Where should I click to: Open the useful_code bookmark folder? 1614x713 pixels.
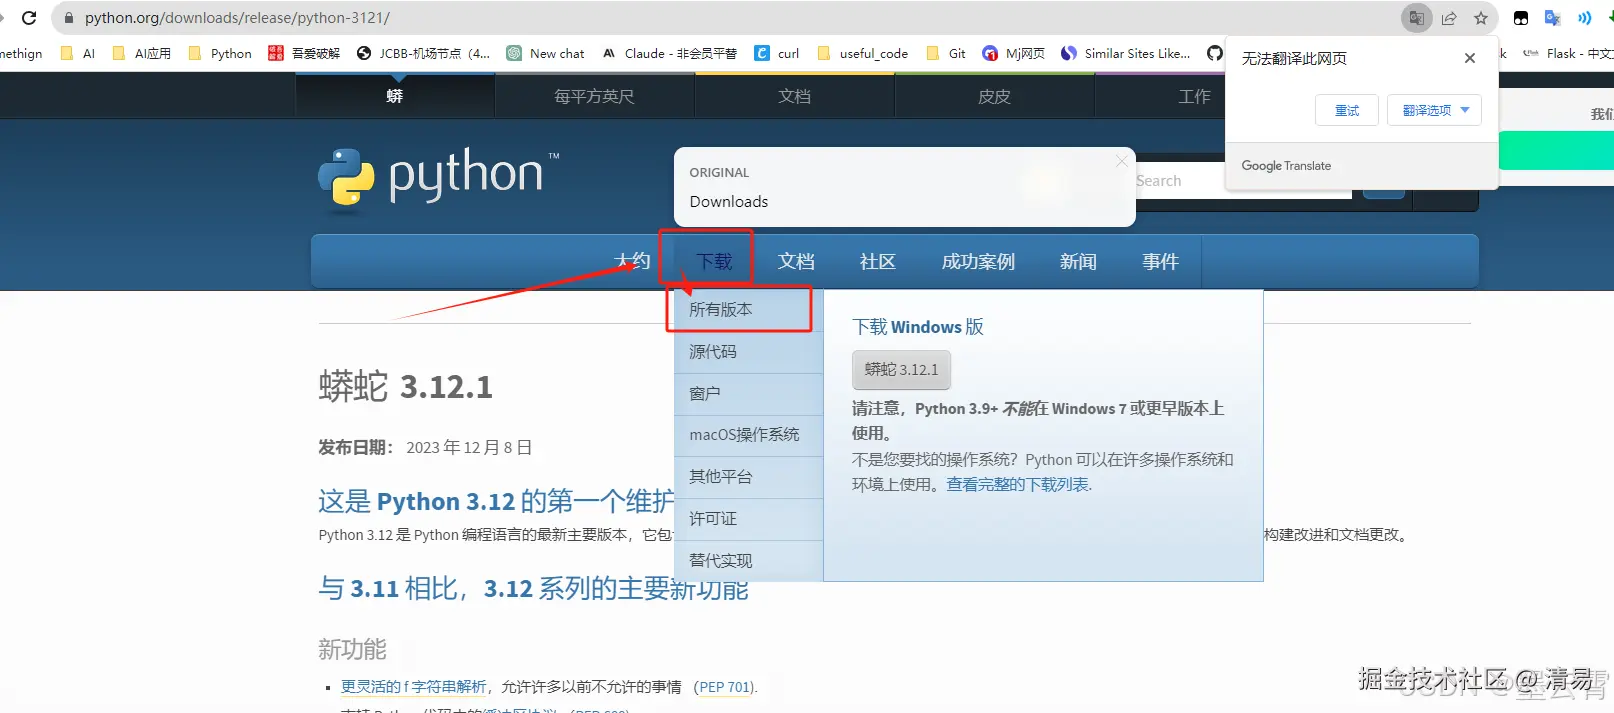click(x=863, y=54)
